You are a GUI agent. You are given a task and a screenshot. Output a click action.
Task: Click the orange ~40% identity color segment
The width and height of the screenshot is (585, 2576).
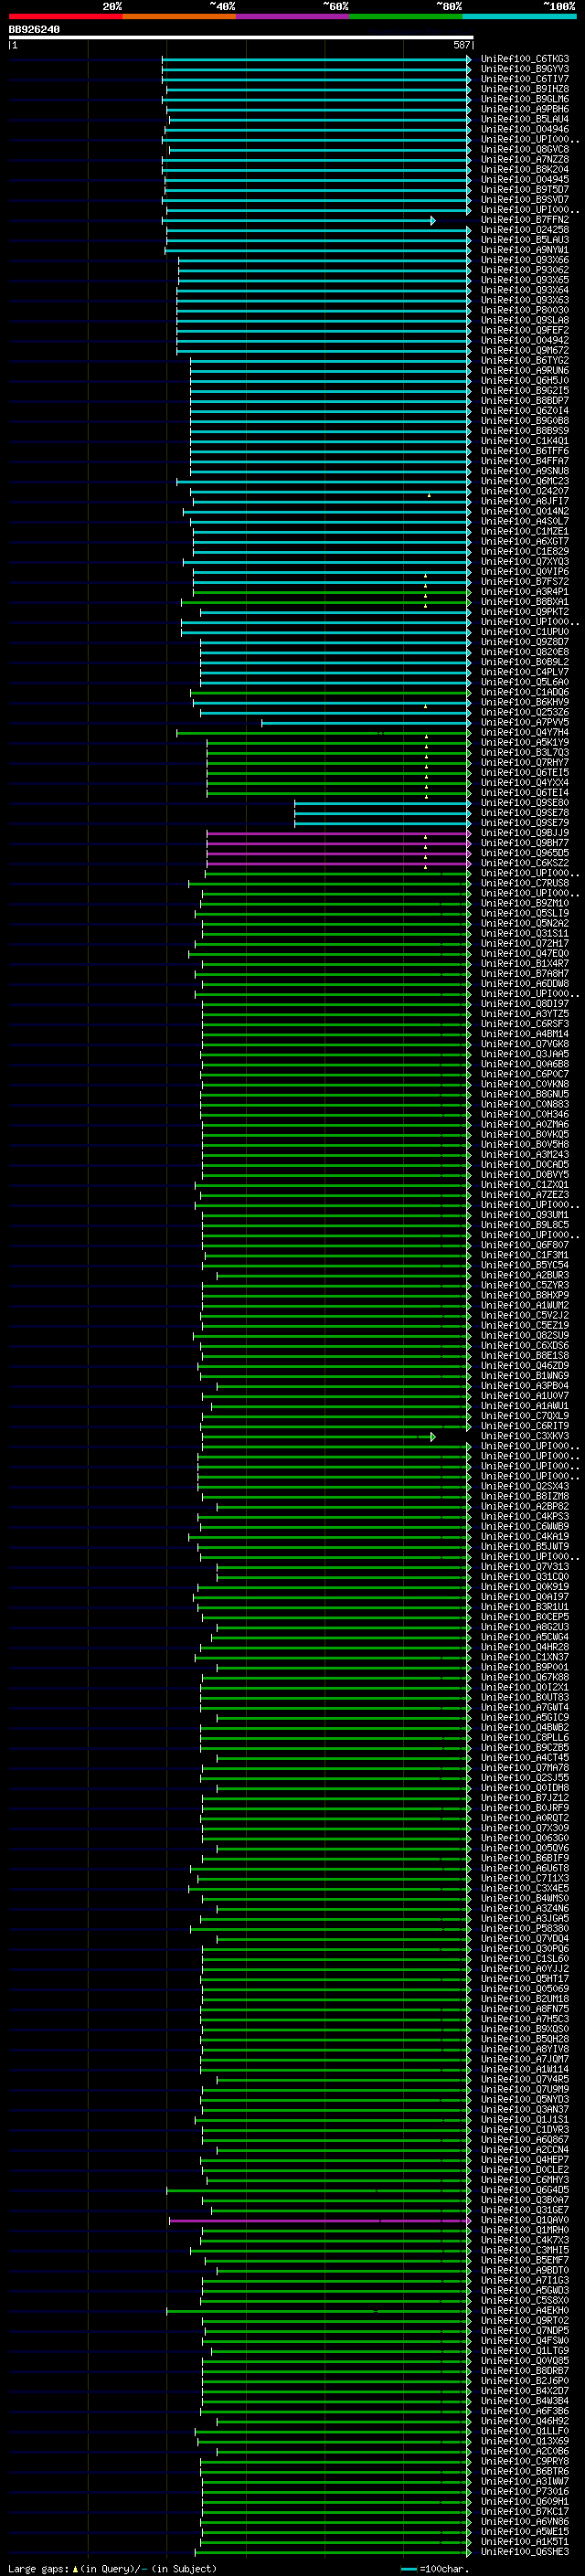tap(179, 16)
